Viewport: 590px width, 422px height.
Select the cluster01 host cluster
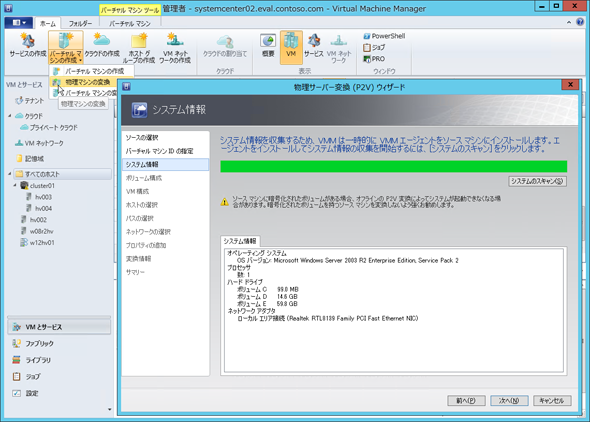point(38,185)
